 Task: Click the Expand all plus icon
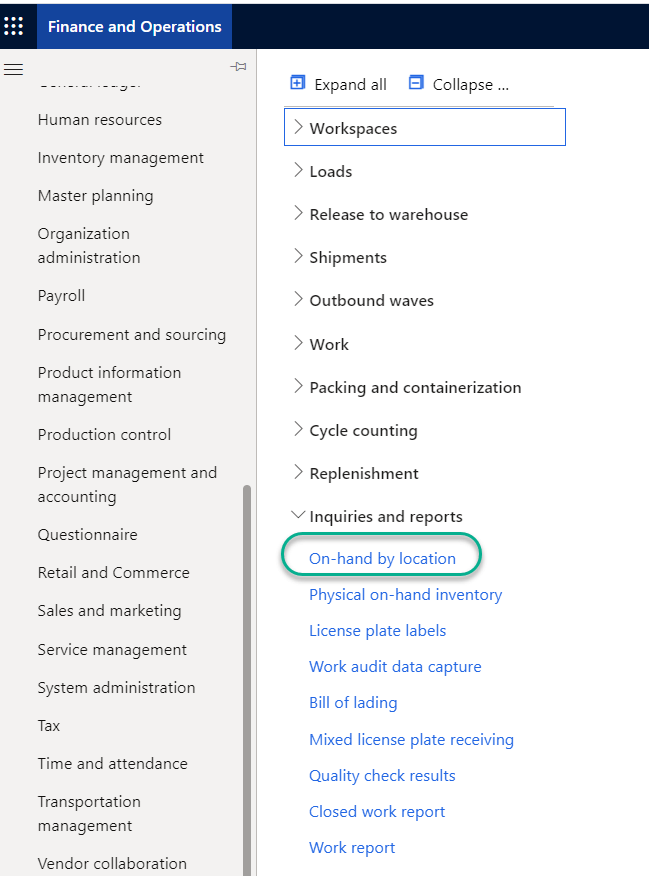coord(297,83)
